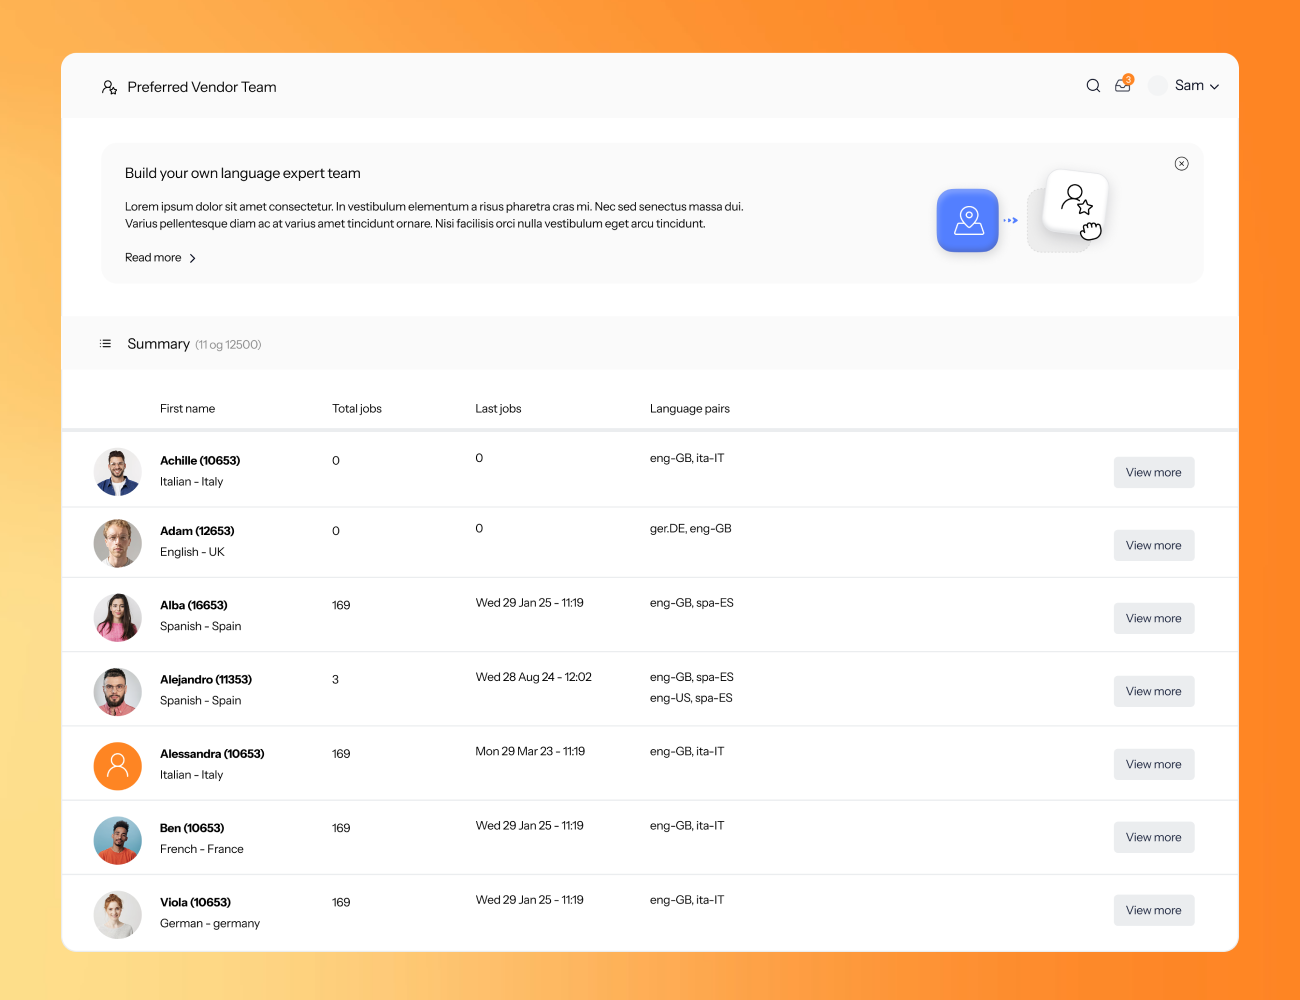Image resolution: width=1300 pixels, height=1000 pixels.
Task: Select the First name column header
Action: 187,408
